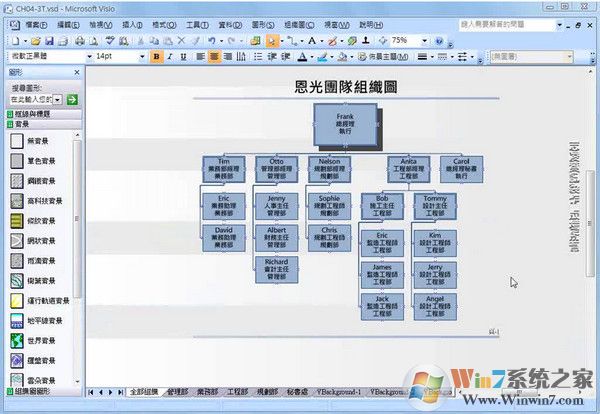Click the Cut scissors icon
This screenshot has width=600, height=414.
[140, 41]
